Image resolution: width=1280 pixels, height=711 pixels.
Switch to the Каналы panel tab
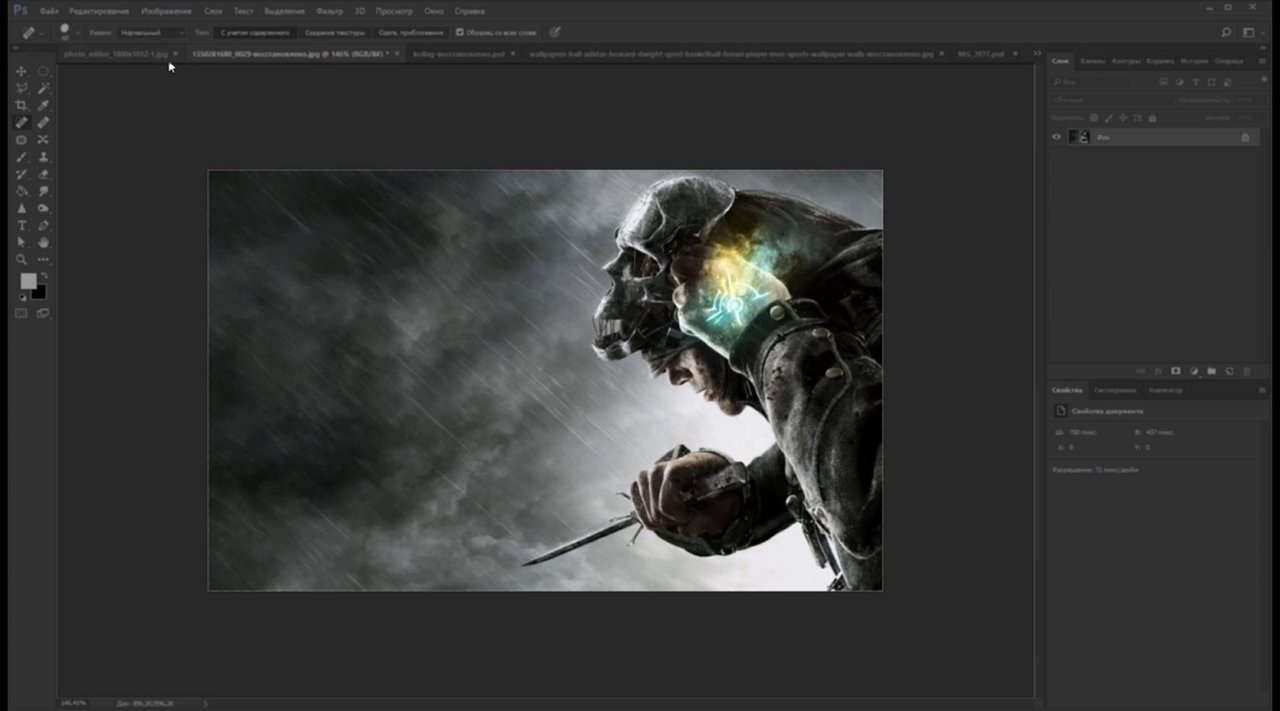1092,61
